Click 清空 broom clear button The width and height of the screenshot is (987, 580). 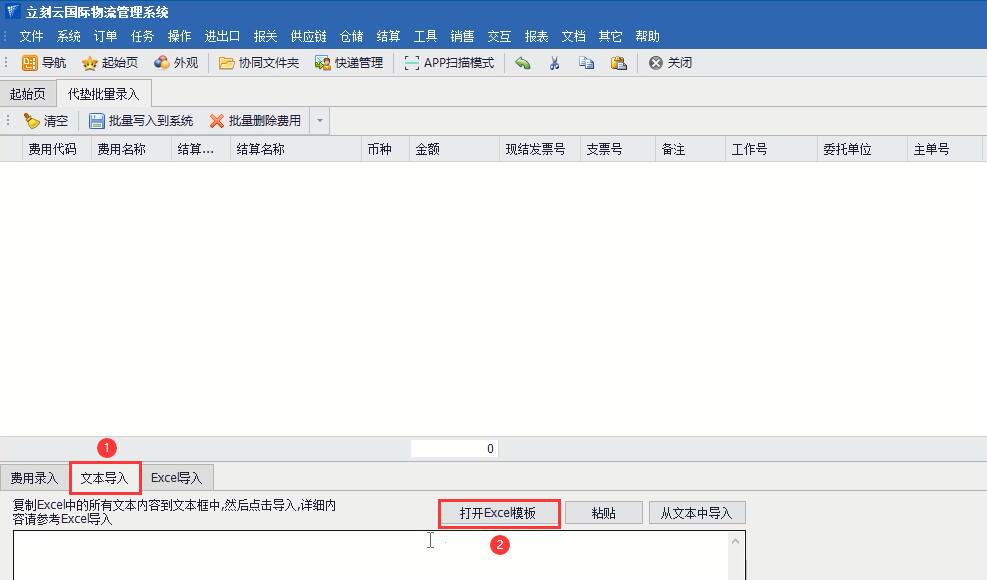tap(45, 121)
